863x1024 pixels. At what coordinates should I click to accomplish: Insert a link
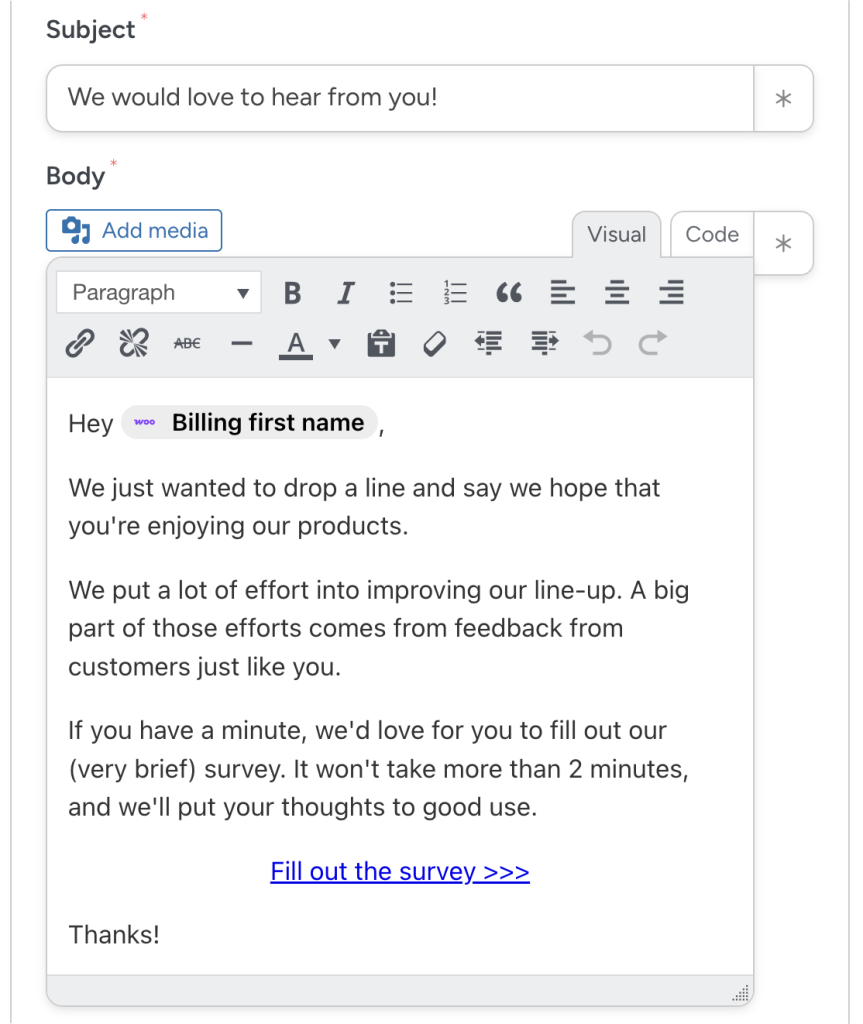coord(80,342)
